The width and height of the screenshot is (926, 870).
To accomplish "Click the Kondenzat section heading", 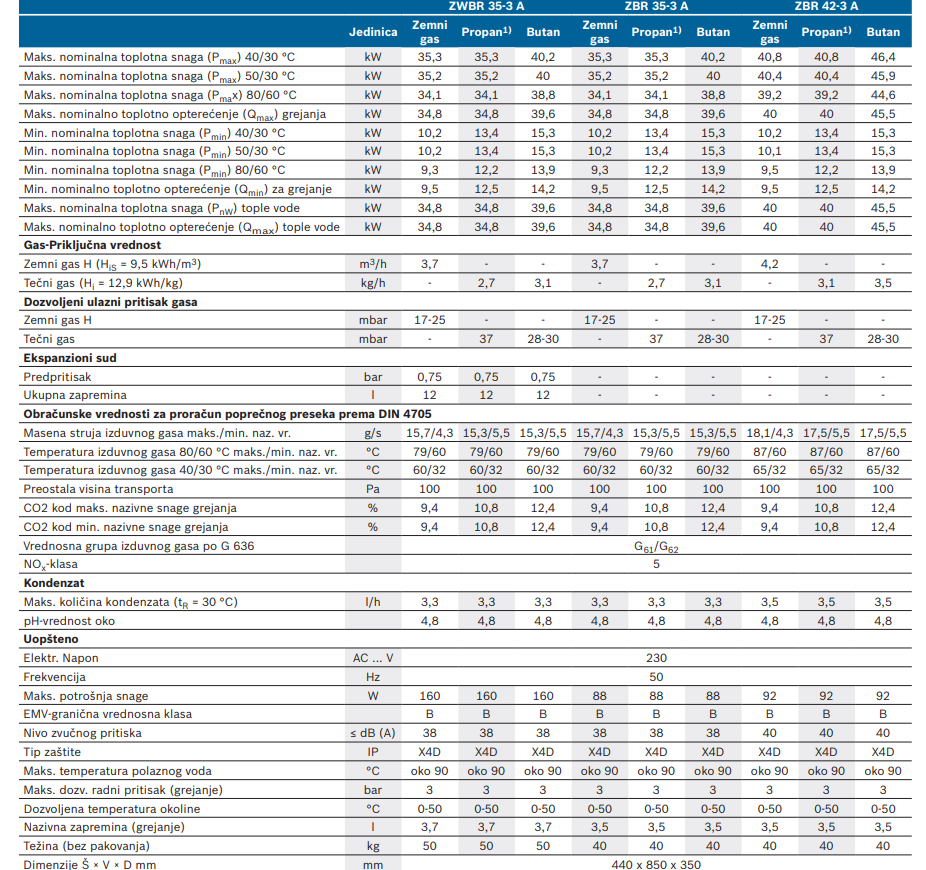I will pos(53,583).
